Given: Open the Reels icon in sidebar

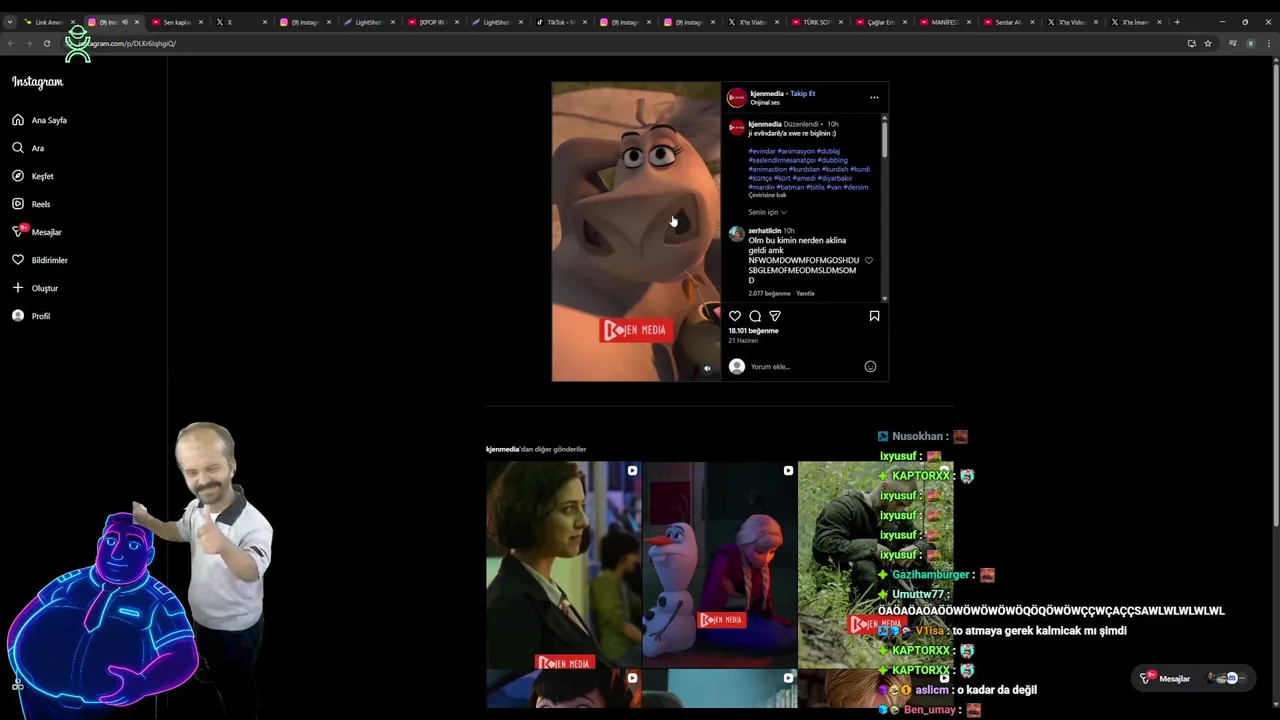Looking at the screenshot, I should [x=18, y=204].
